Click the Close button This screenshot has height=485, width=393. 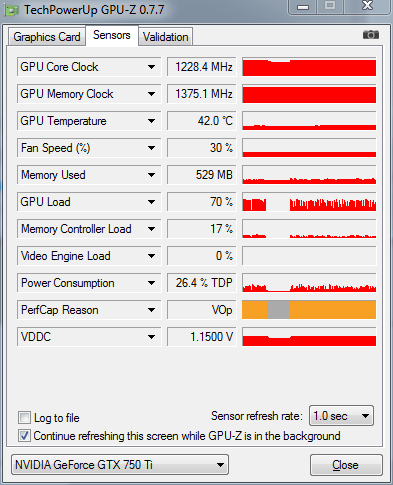(x=346, y=465)
